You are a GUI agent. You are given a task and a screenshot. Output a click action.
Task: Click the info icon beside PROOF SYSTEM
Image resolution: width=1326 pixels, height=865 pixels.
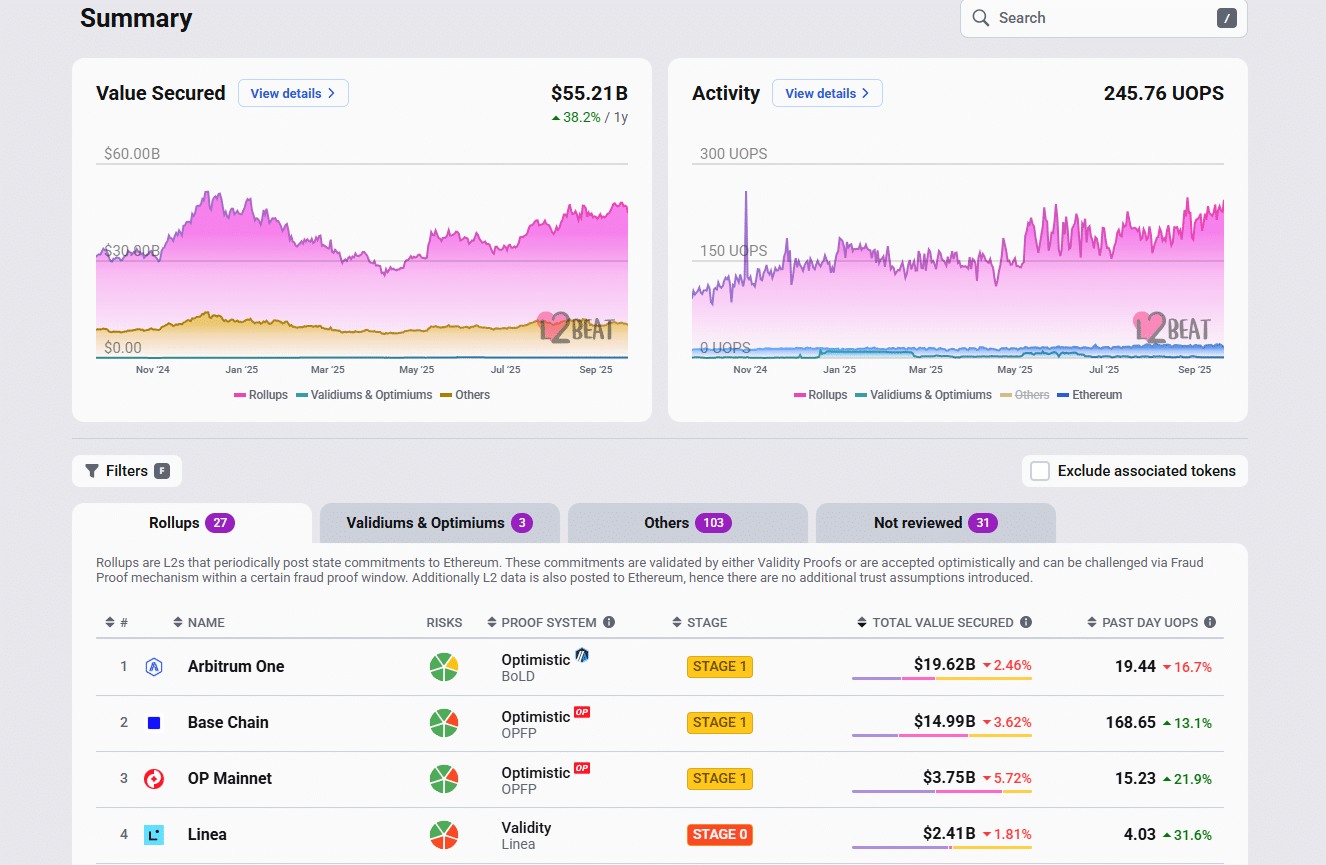(609, 622)
